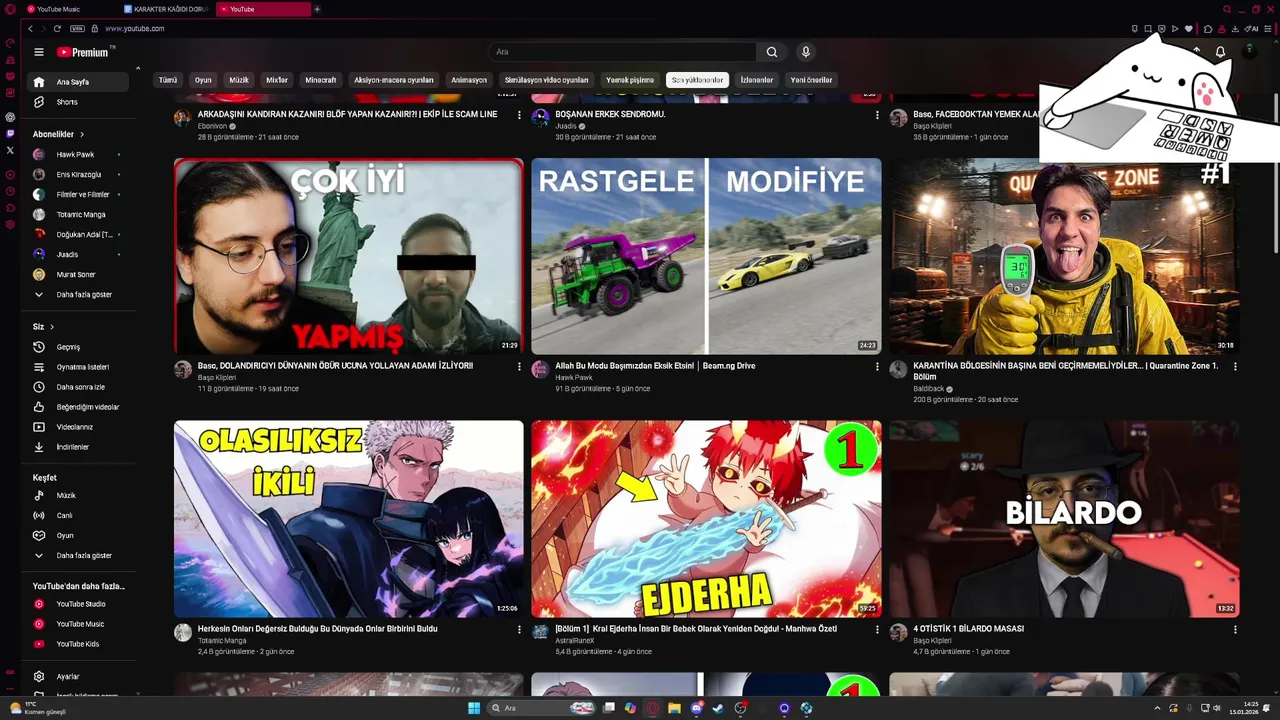Open options for Beam.ng Drive video
1280x720 pixels.
point(877,367)
